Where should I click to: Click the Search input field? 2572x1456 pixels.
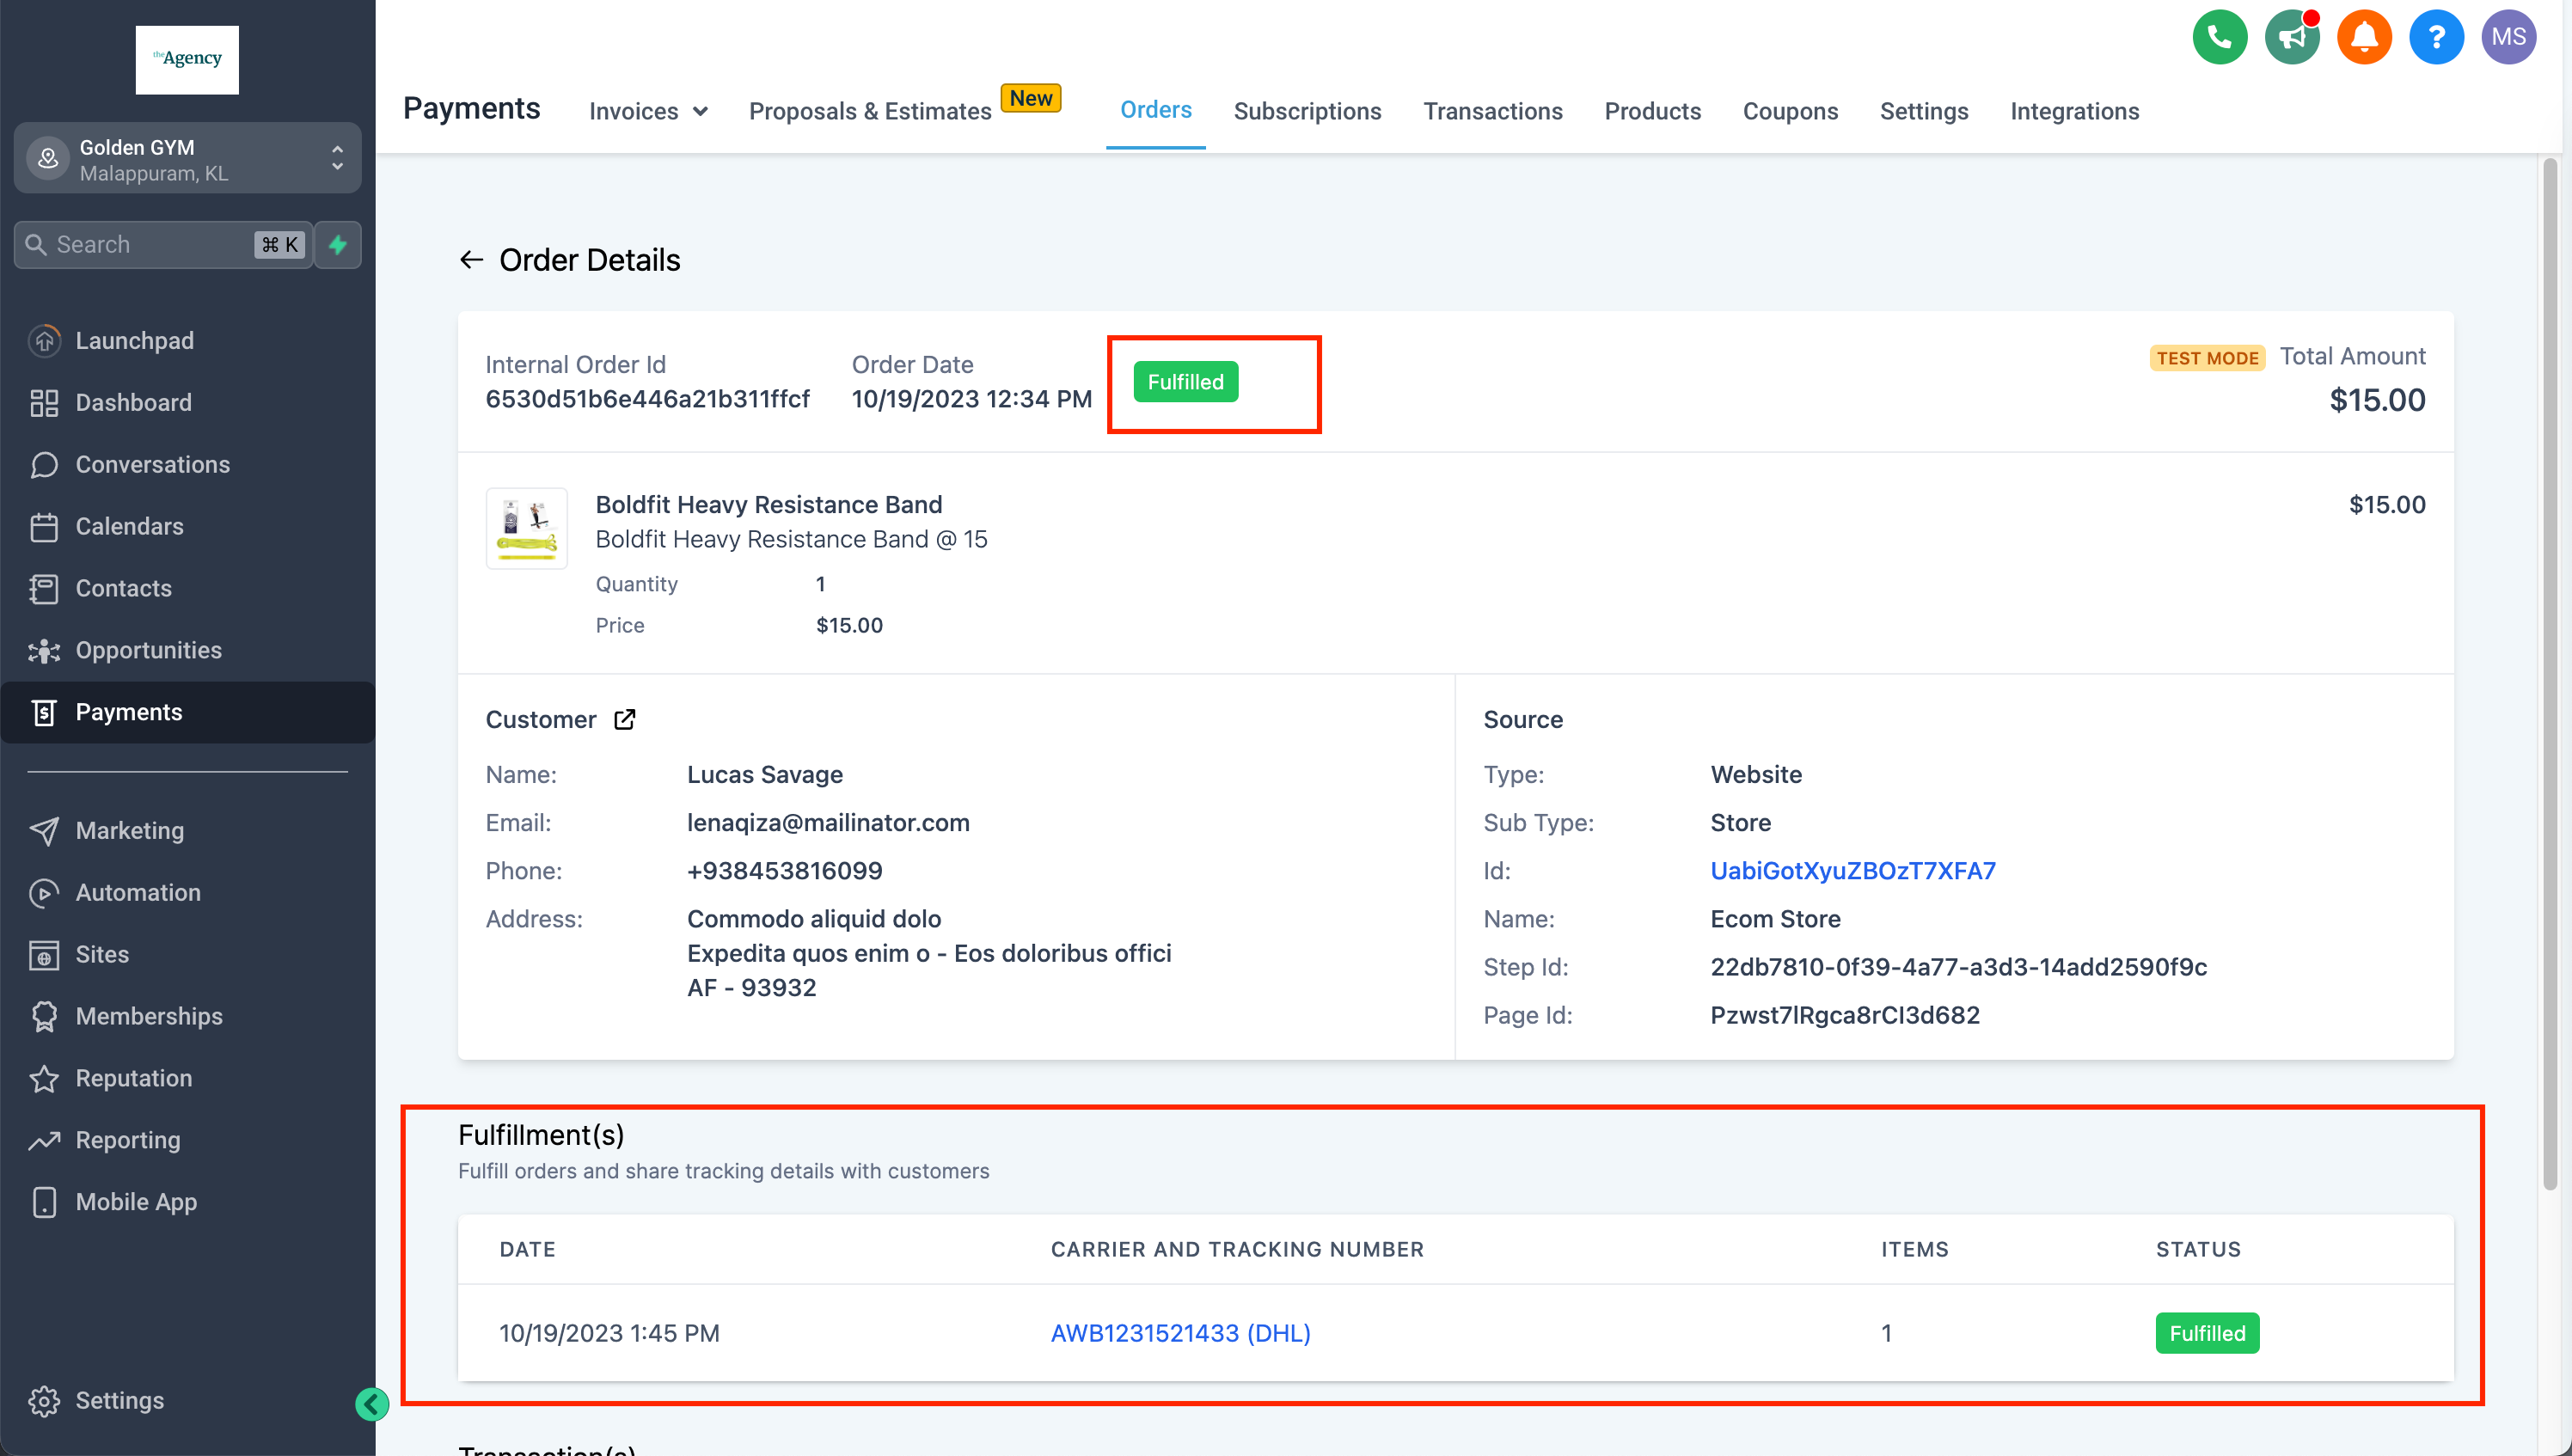click(x=164, y=245)
